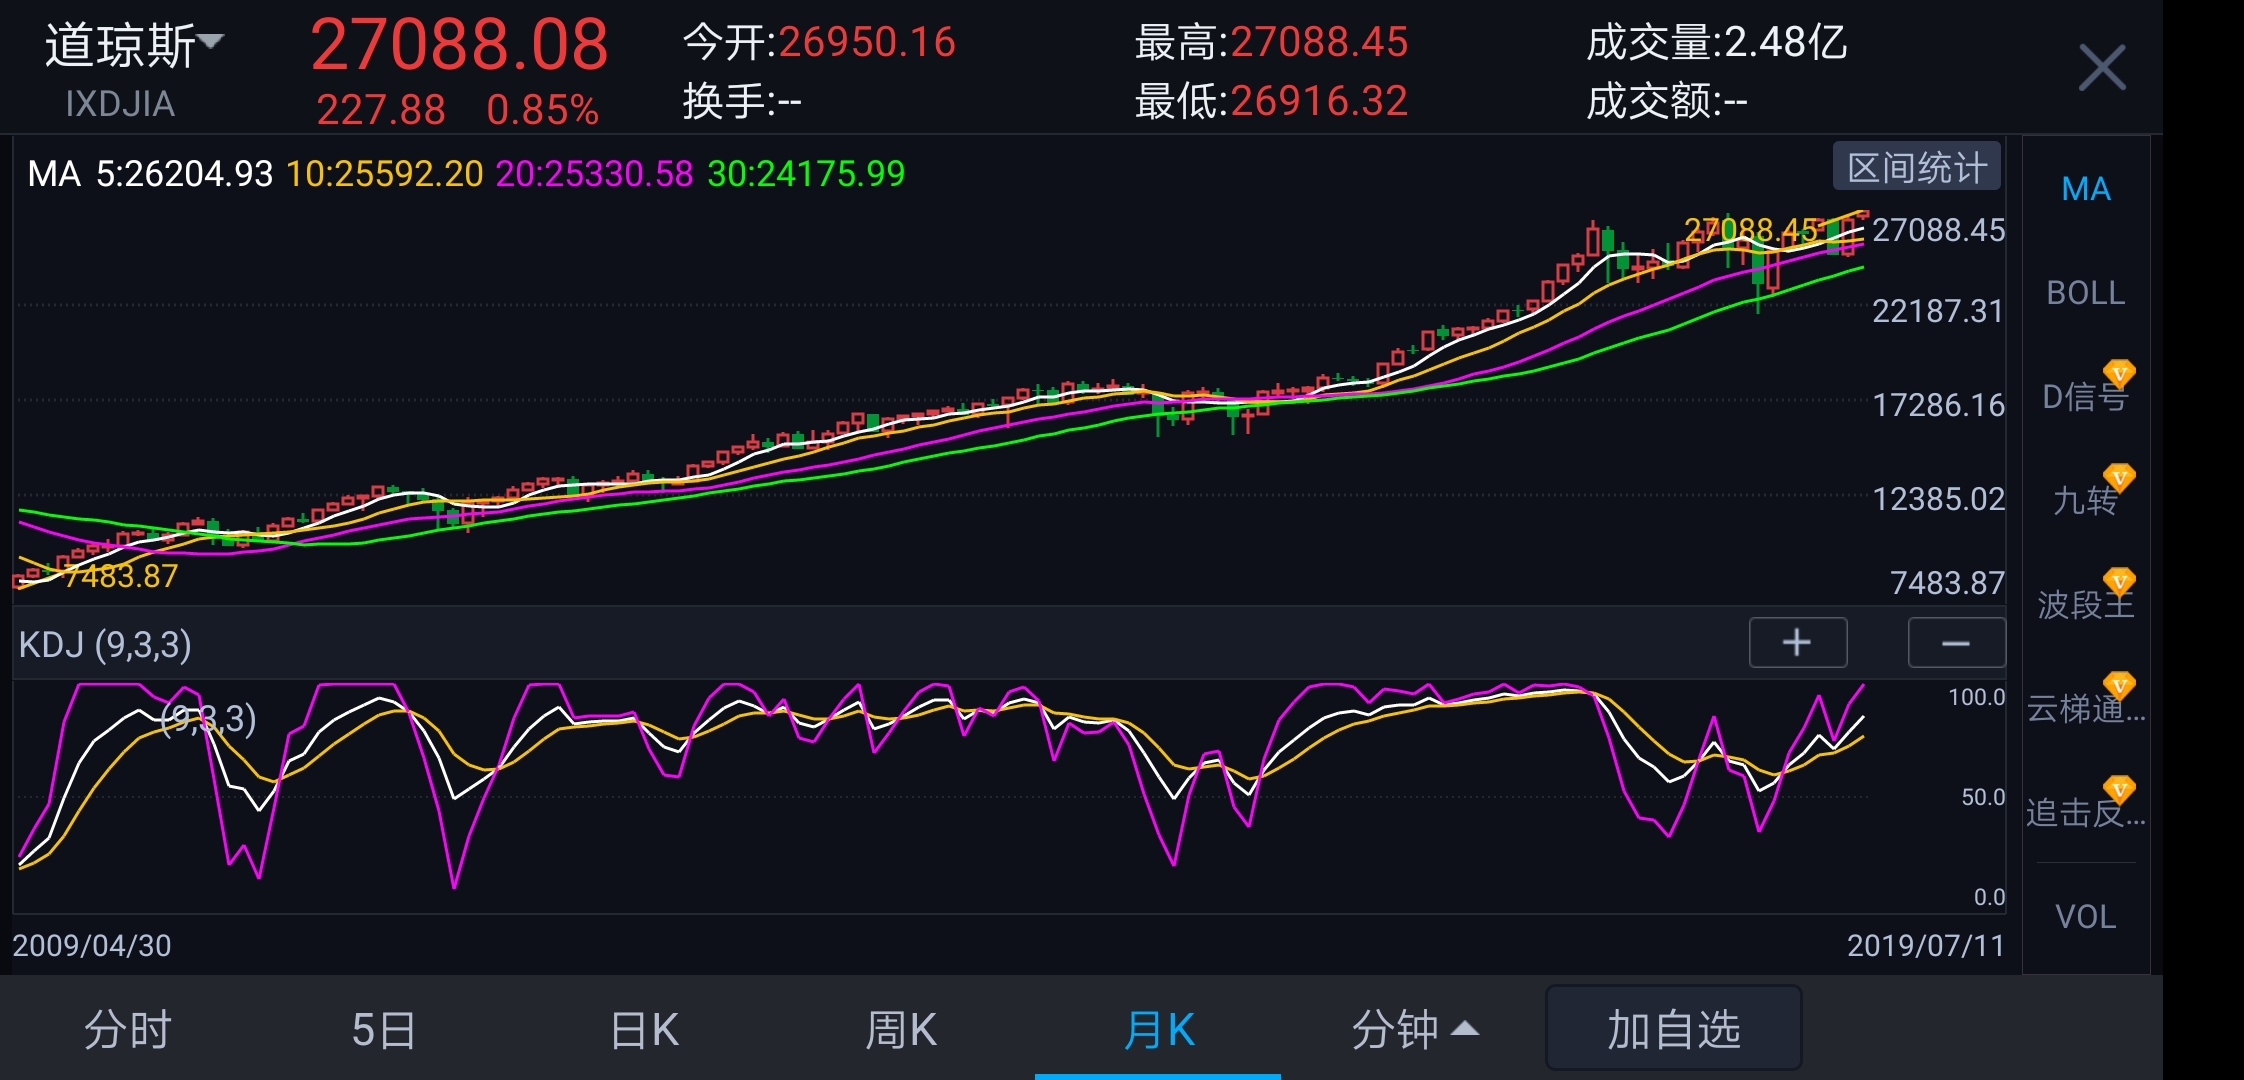Zoom in chart with plus button
2244x1080 pixels.
click(1797, 642)
